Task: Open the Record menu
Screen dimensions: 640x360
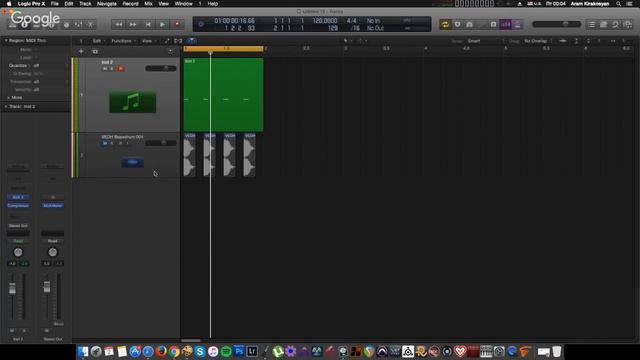Action: click(131, 4)
